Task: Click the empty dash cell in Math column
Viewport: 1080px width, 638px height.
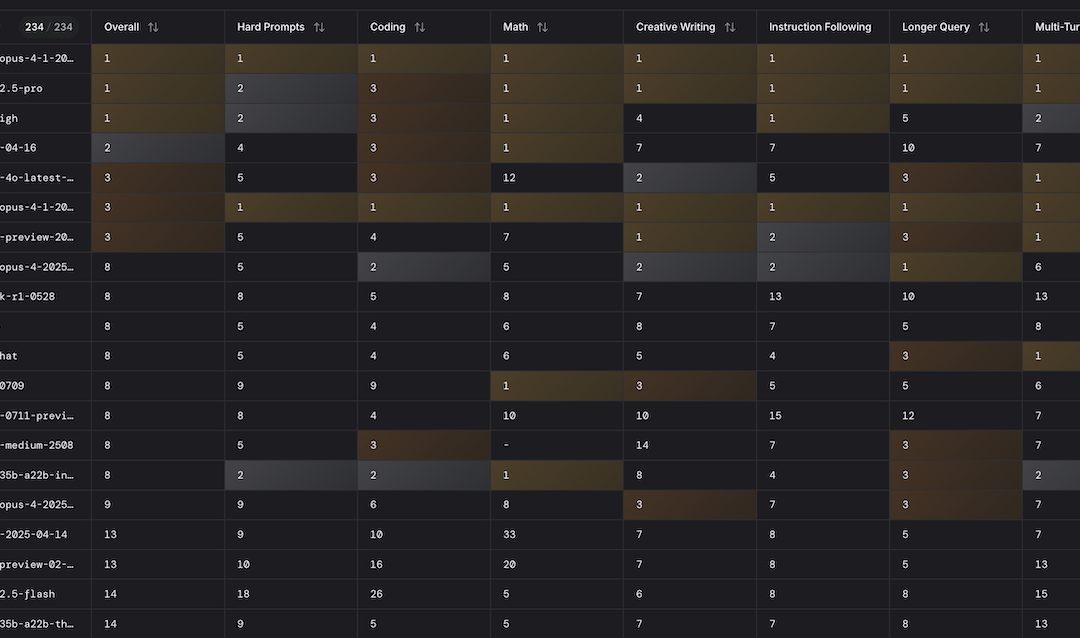Action: pyautogui.click(x=506, y=445)
